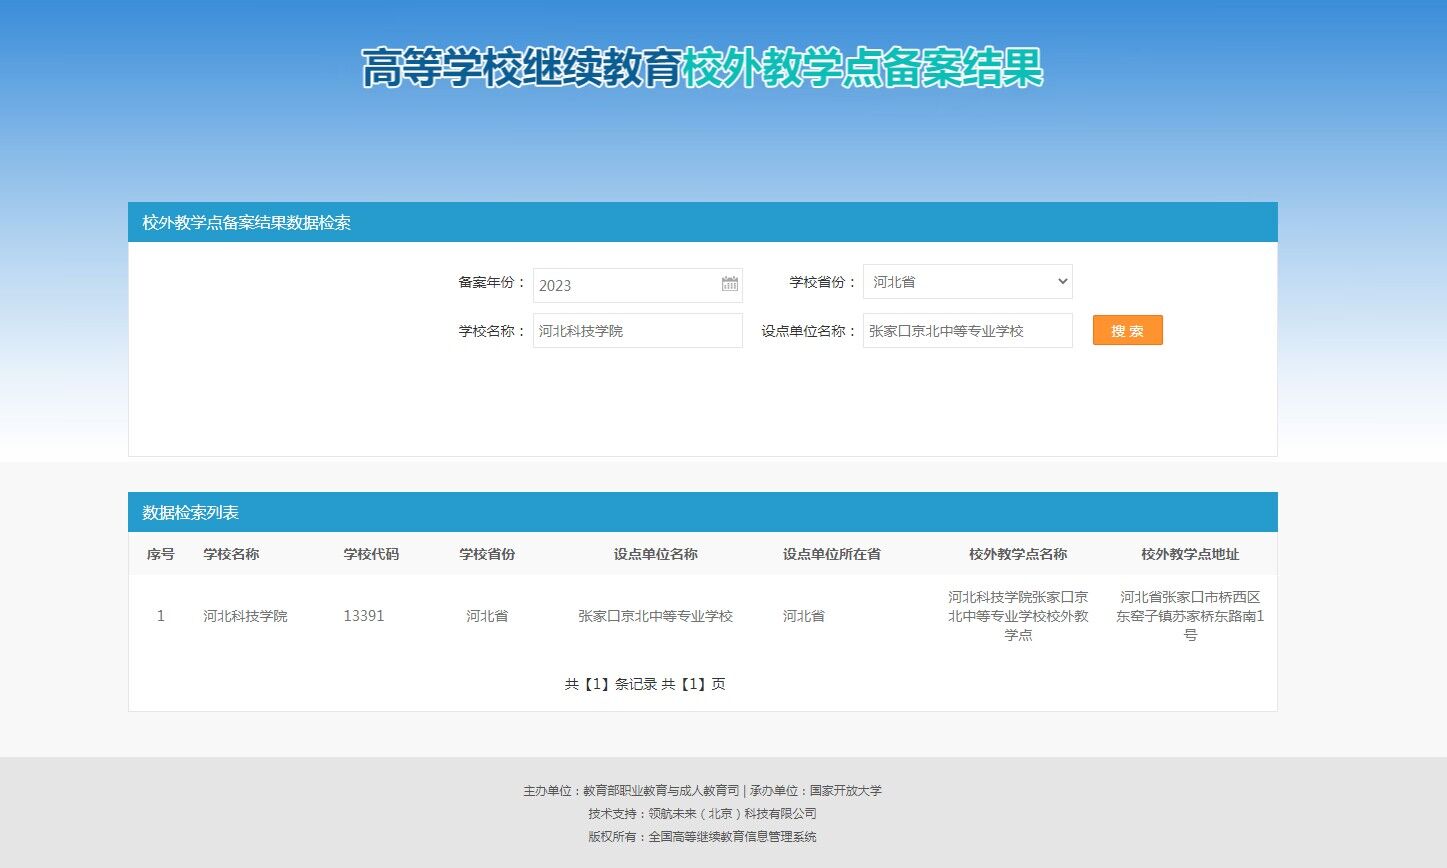1447x868 pixels.
Task: Select the 学校省份 column header
Action: (487, 554)
